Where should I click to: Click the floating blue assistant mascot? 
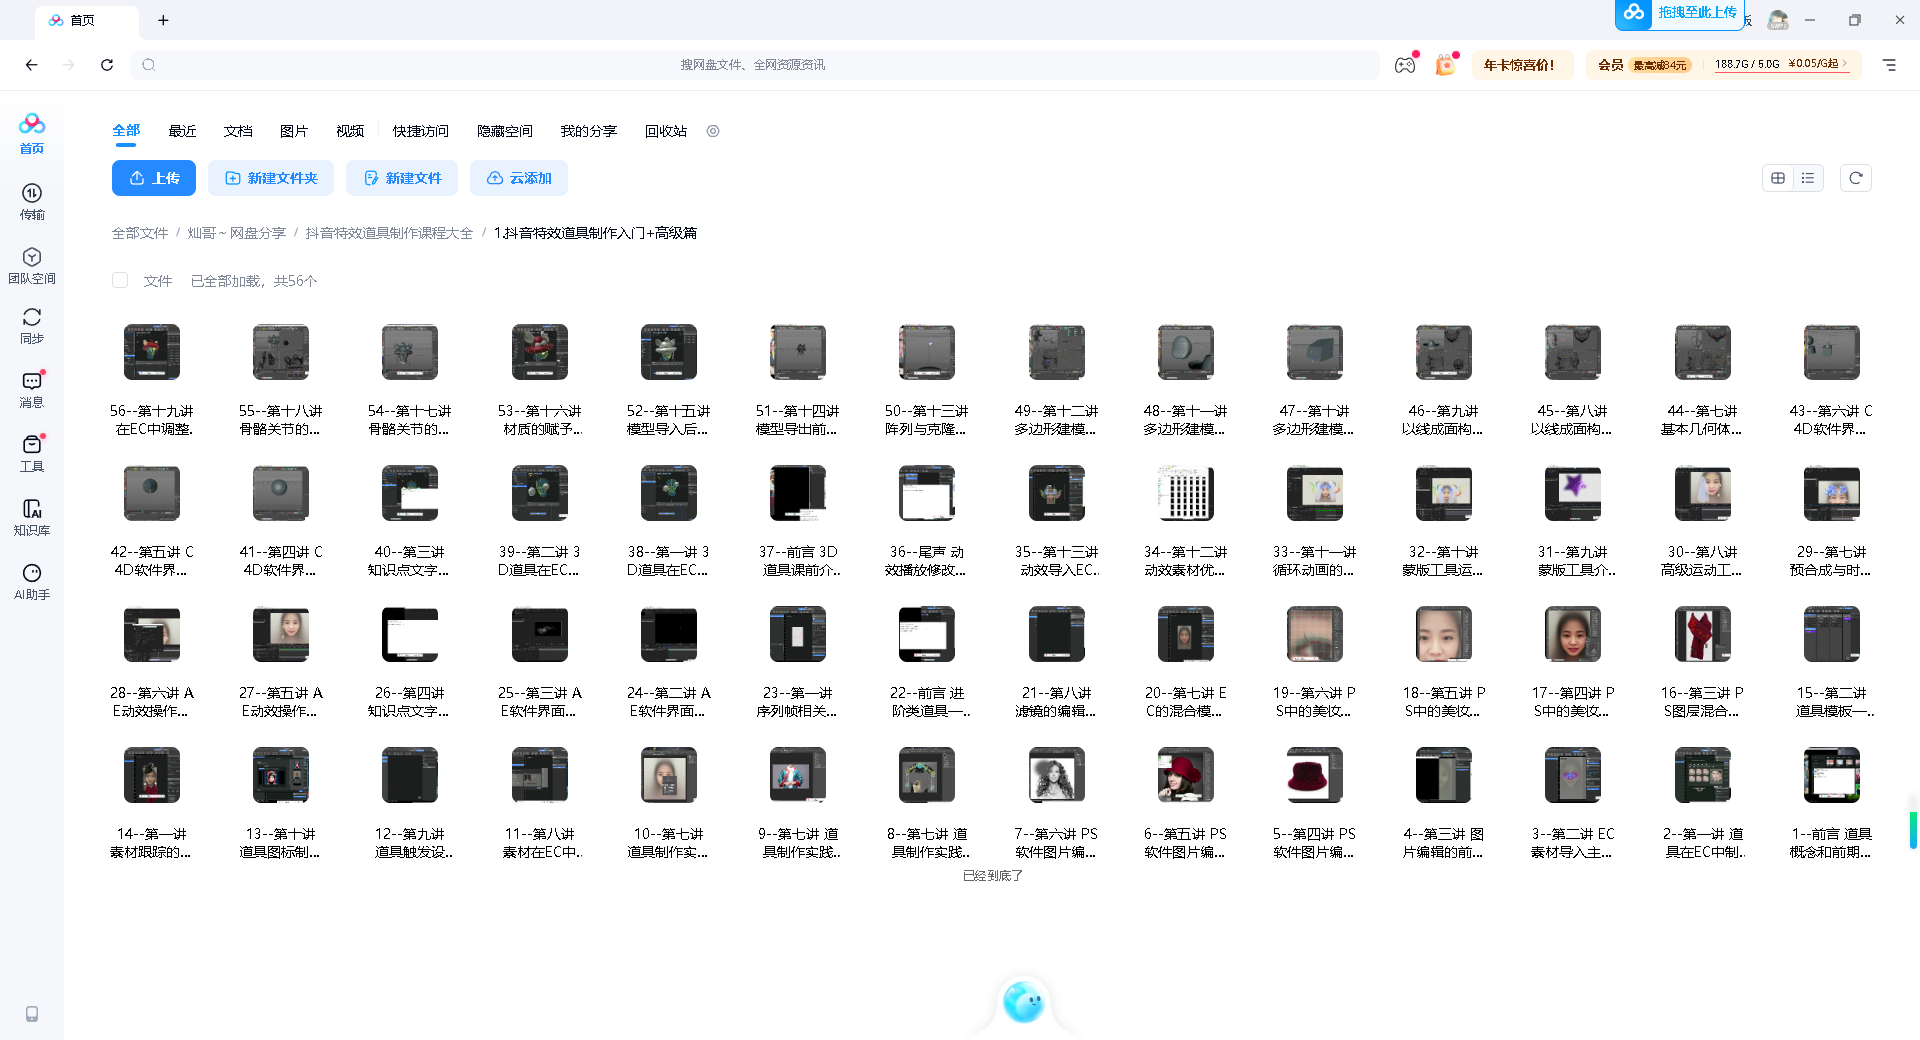(1023, 1001)
